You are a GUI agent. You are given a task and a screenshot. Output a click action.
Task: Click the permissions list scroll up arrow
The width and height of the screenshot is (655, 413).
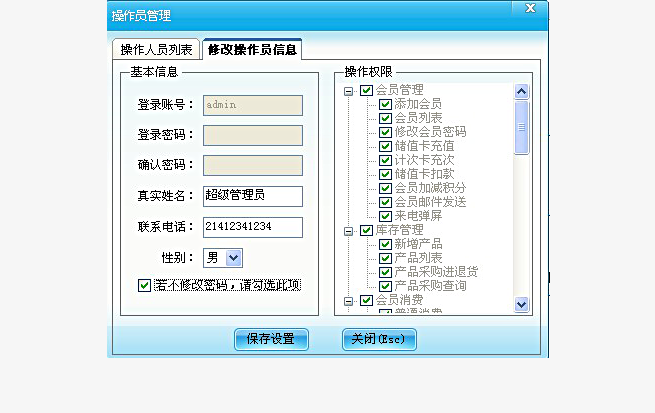(521, 91)
